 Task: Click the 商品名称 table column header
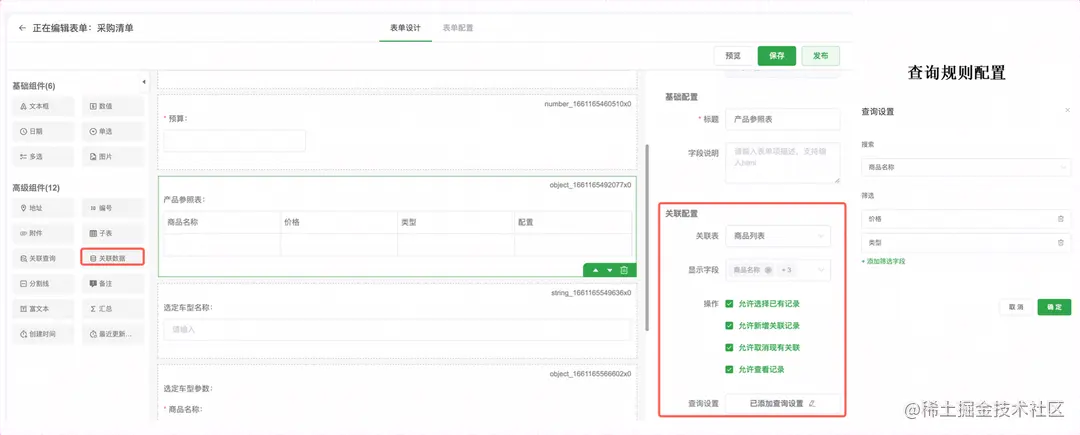tap(222, 222)
